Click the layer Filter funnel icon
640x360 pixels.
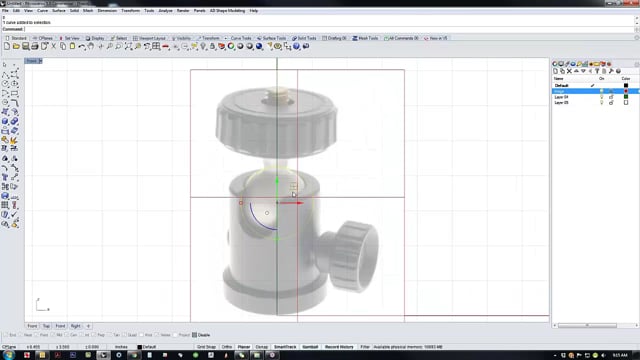(597, 71)
